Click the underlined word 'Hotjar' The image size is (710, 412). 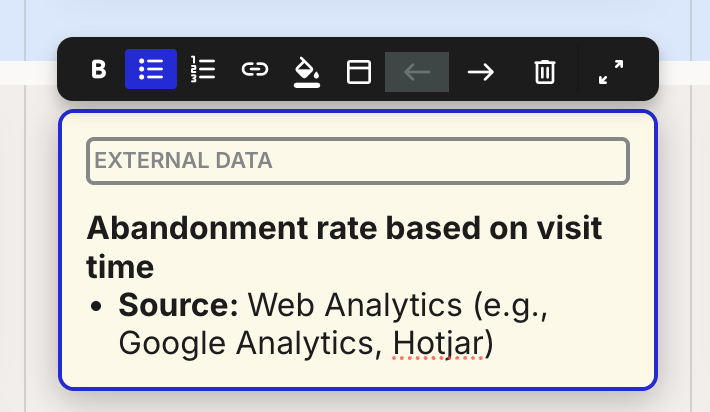point(438,343)
